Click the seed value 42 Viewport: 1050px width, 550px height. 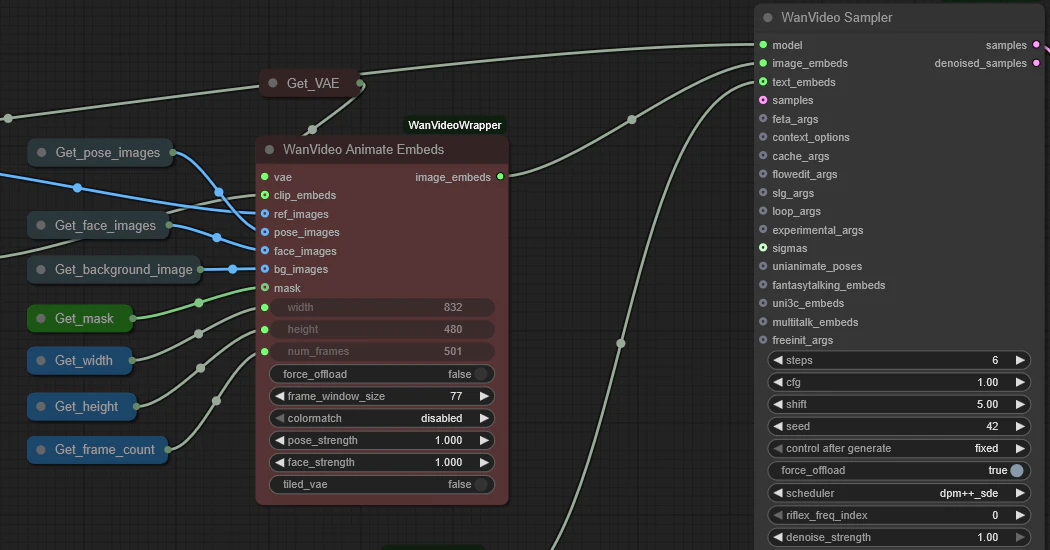(992, 426)
